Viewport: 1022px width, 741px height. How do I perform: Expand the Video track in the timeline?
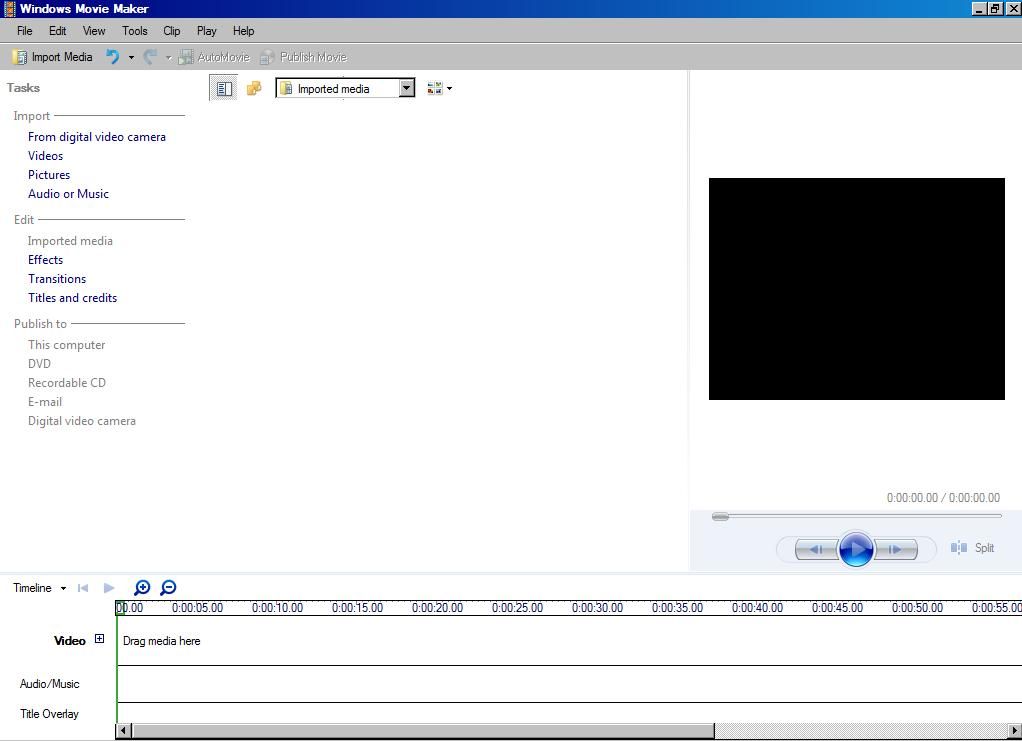[x=99, y=638]
